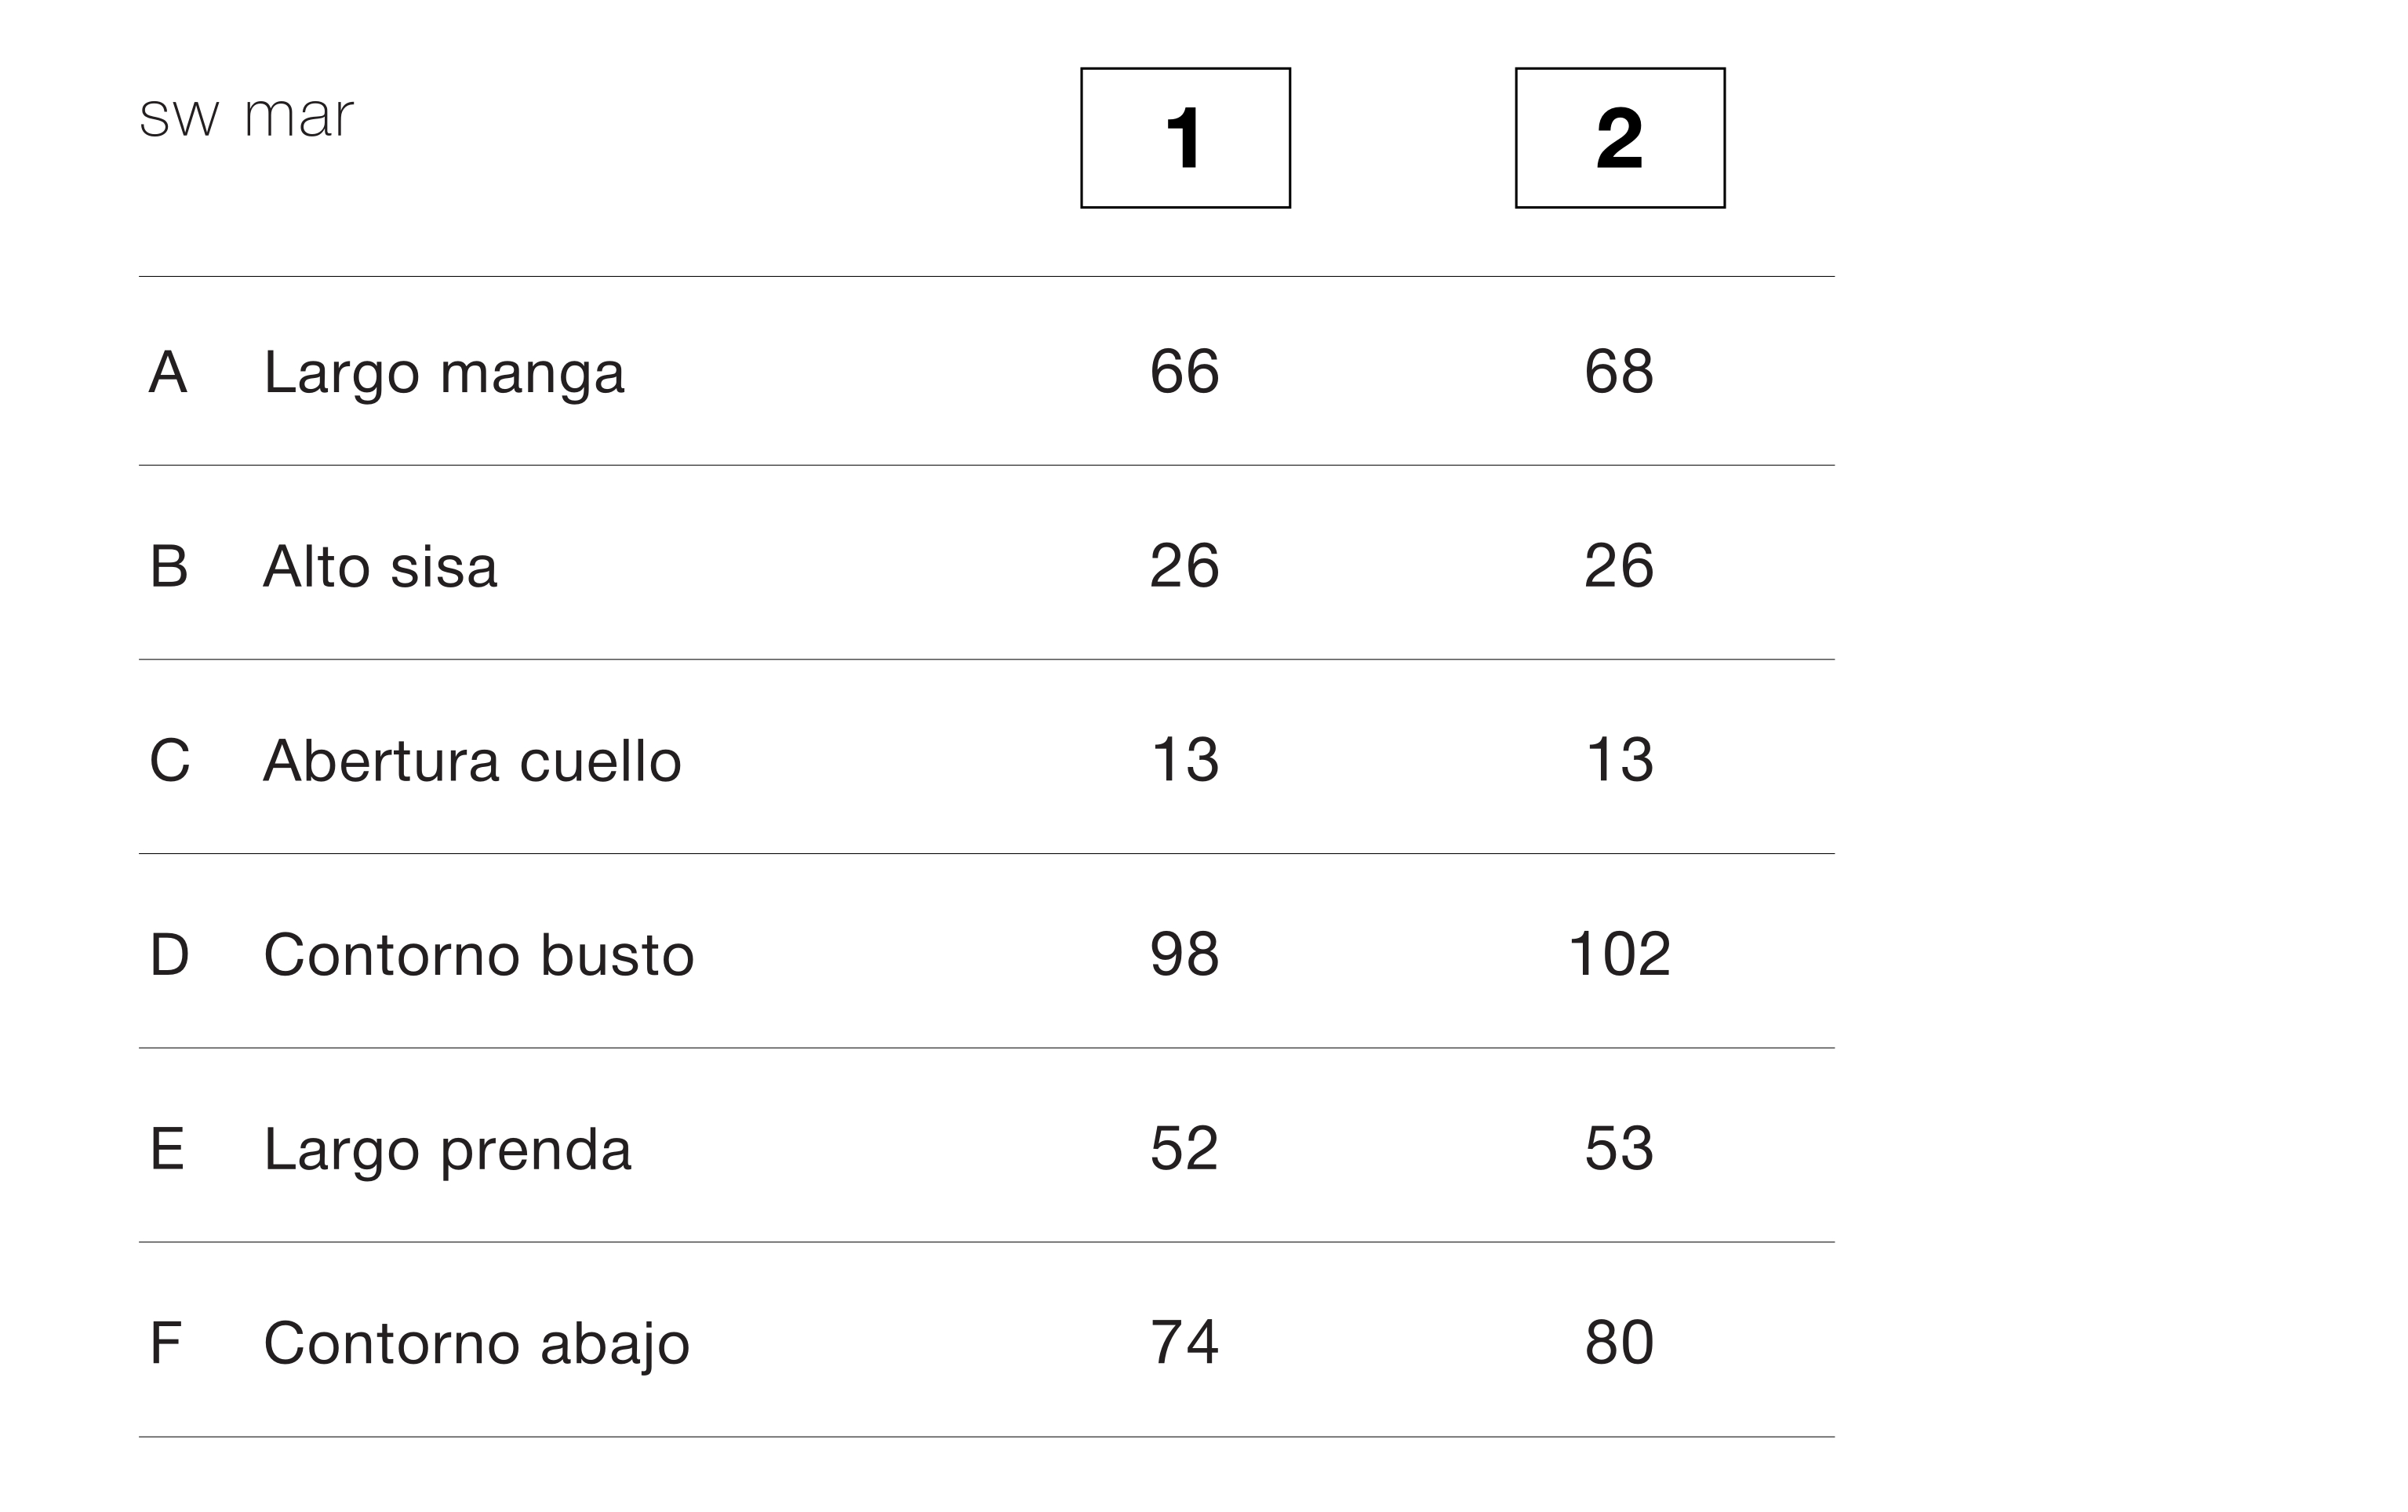Click the 'Largo manga' row label
Viewport: 2408px width, 1512px height.
(444, 374)
